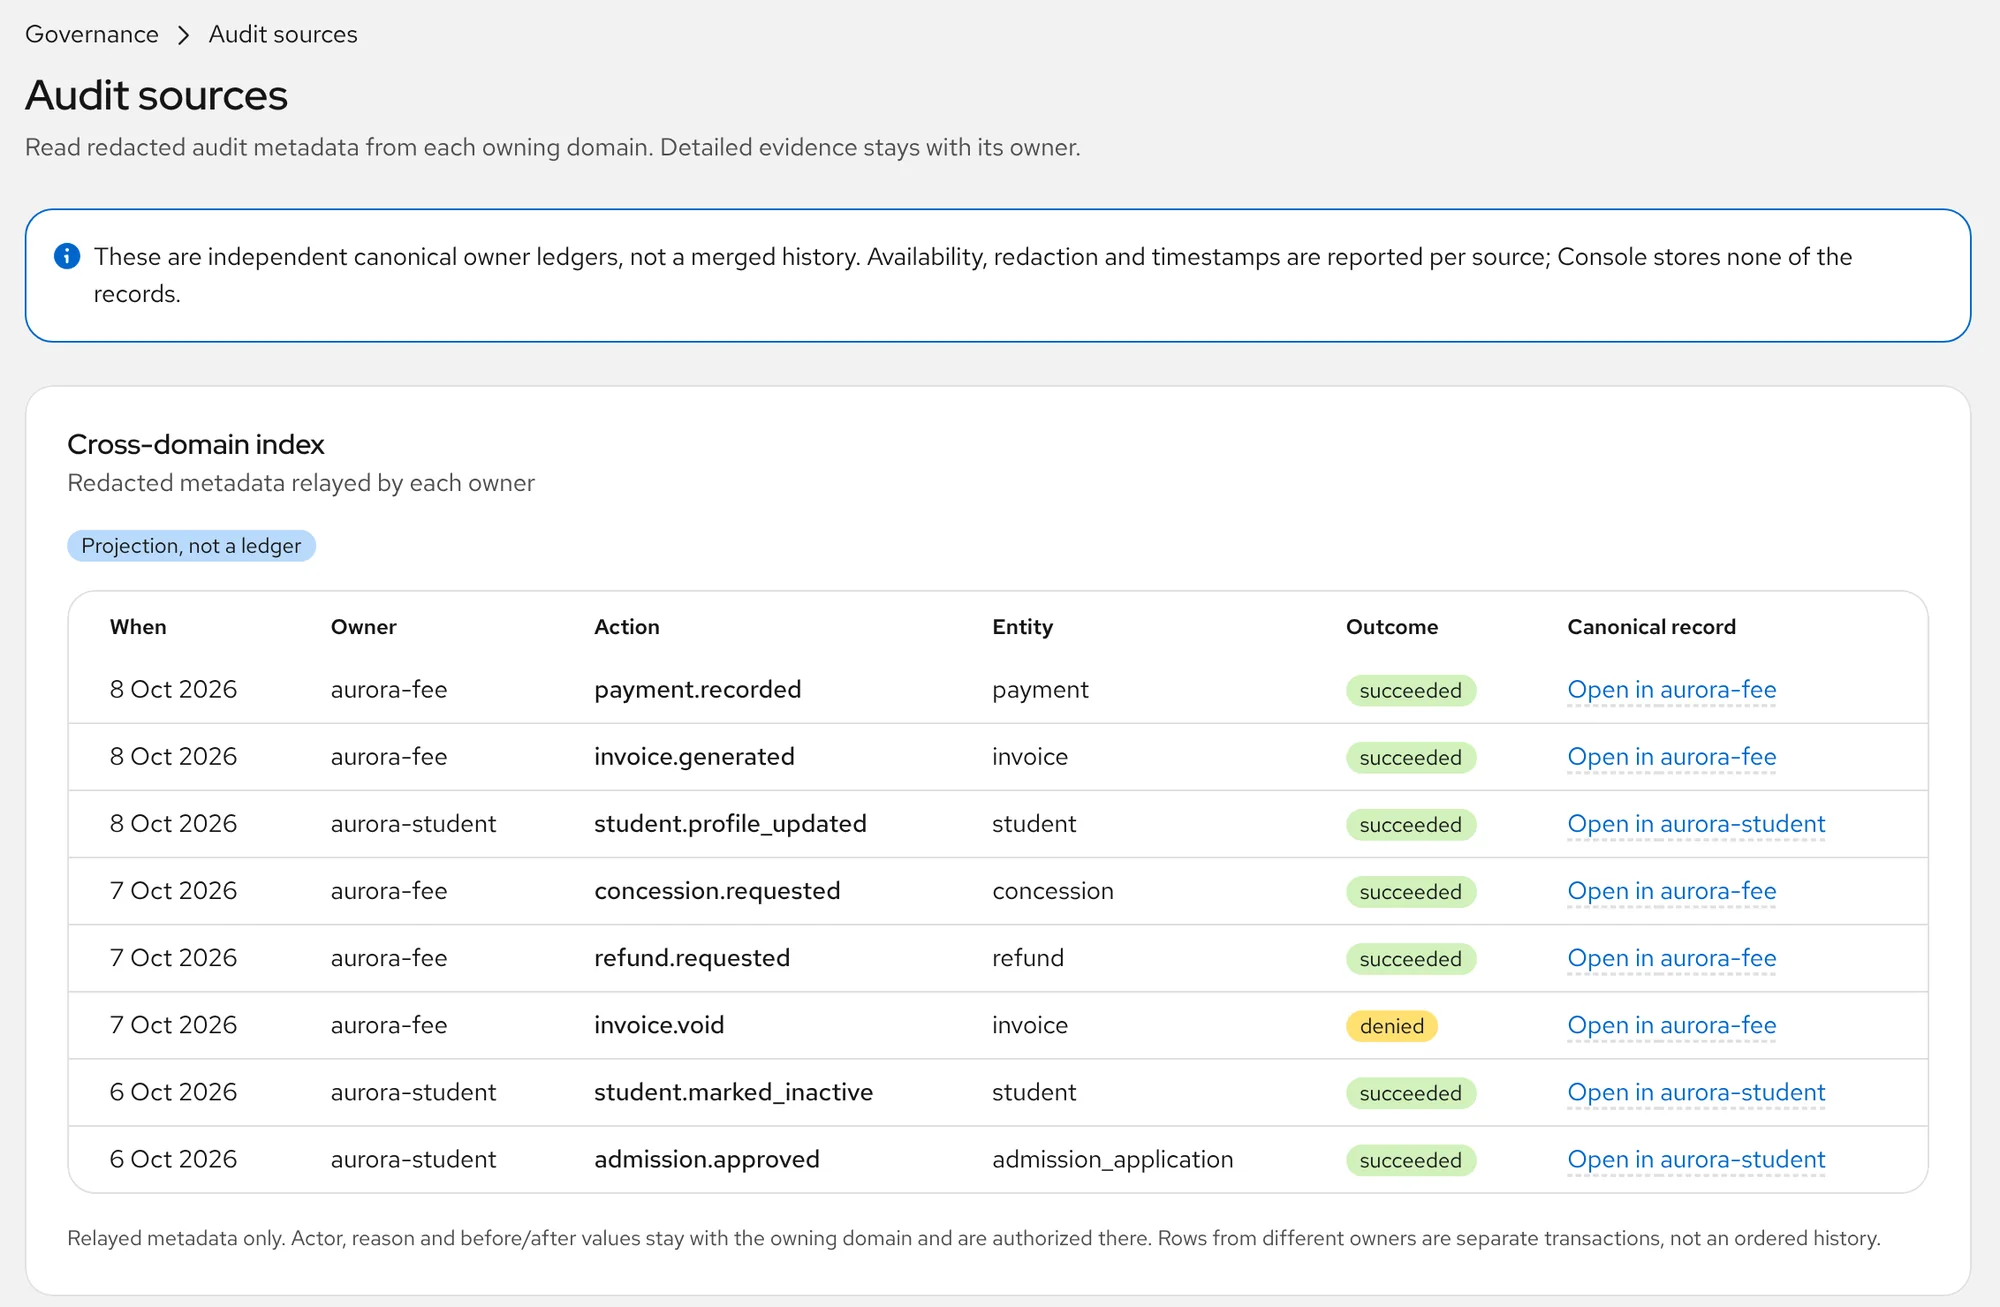Click the breadcrumb chevron after Governance
Image resolution: width=2000 pixels, height=1307 pixels.
(183, 35)
